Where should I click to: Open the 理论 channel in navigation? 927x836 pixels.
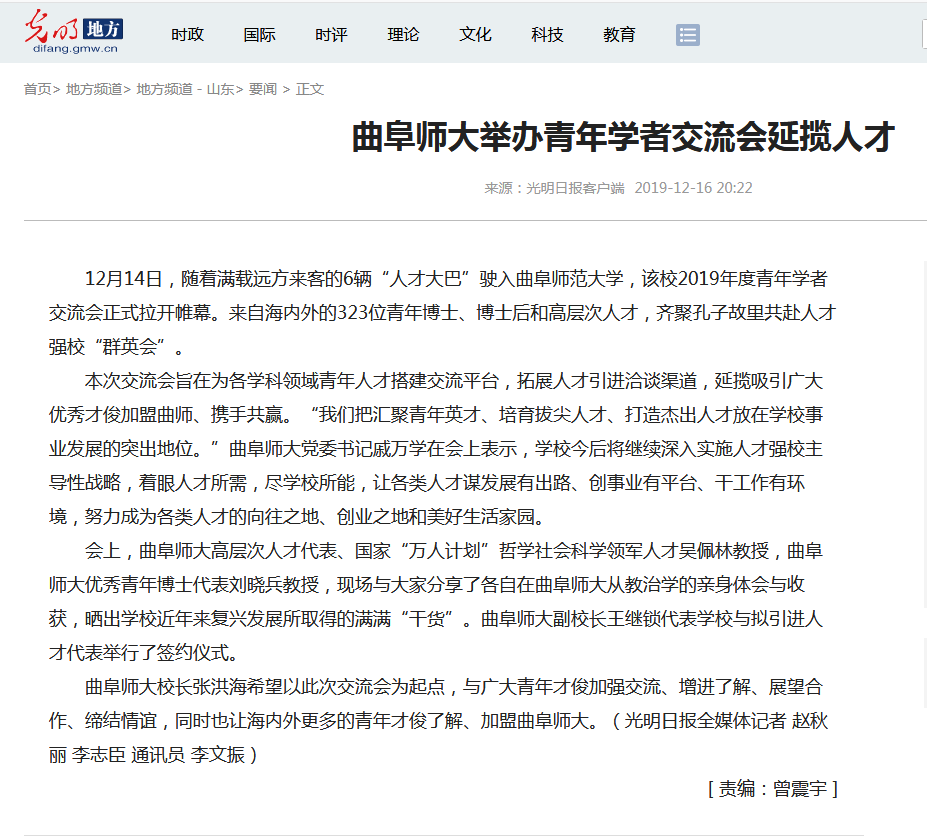click(x=403, y=35)
